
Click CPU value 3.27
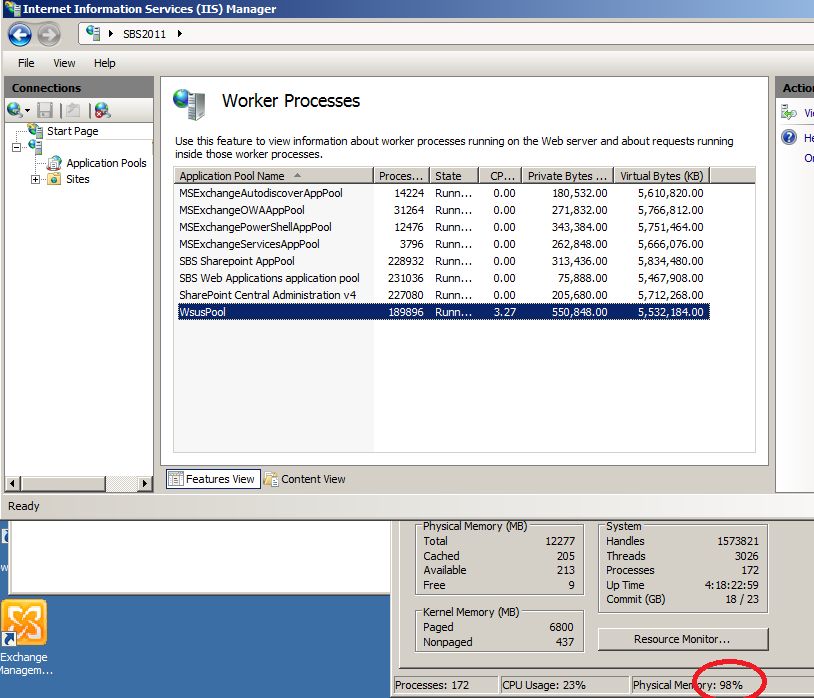pyautogui.click(x=504, y=312)
